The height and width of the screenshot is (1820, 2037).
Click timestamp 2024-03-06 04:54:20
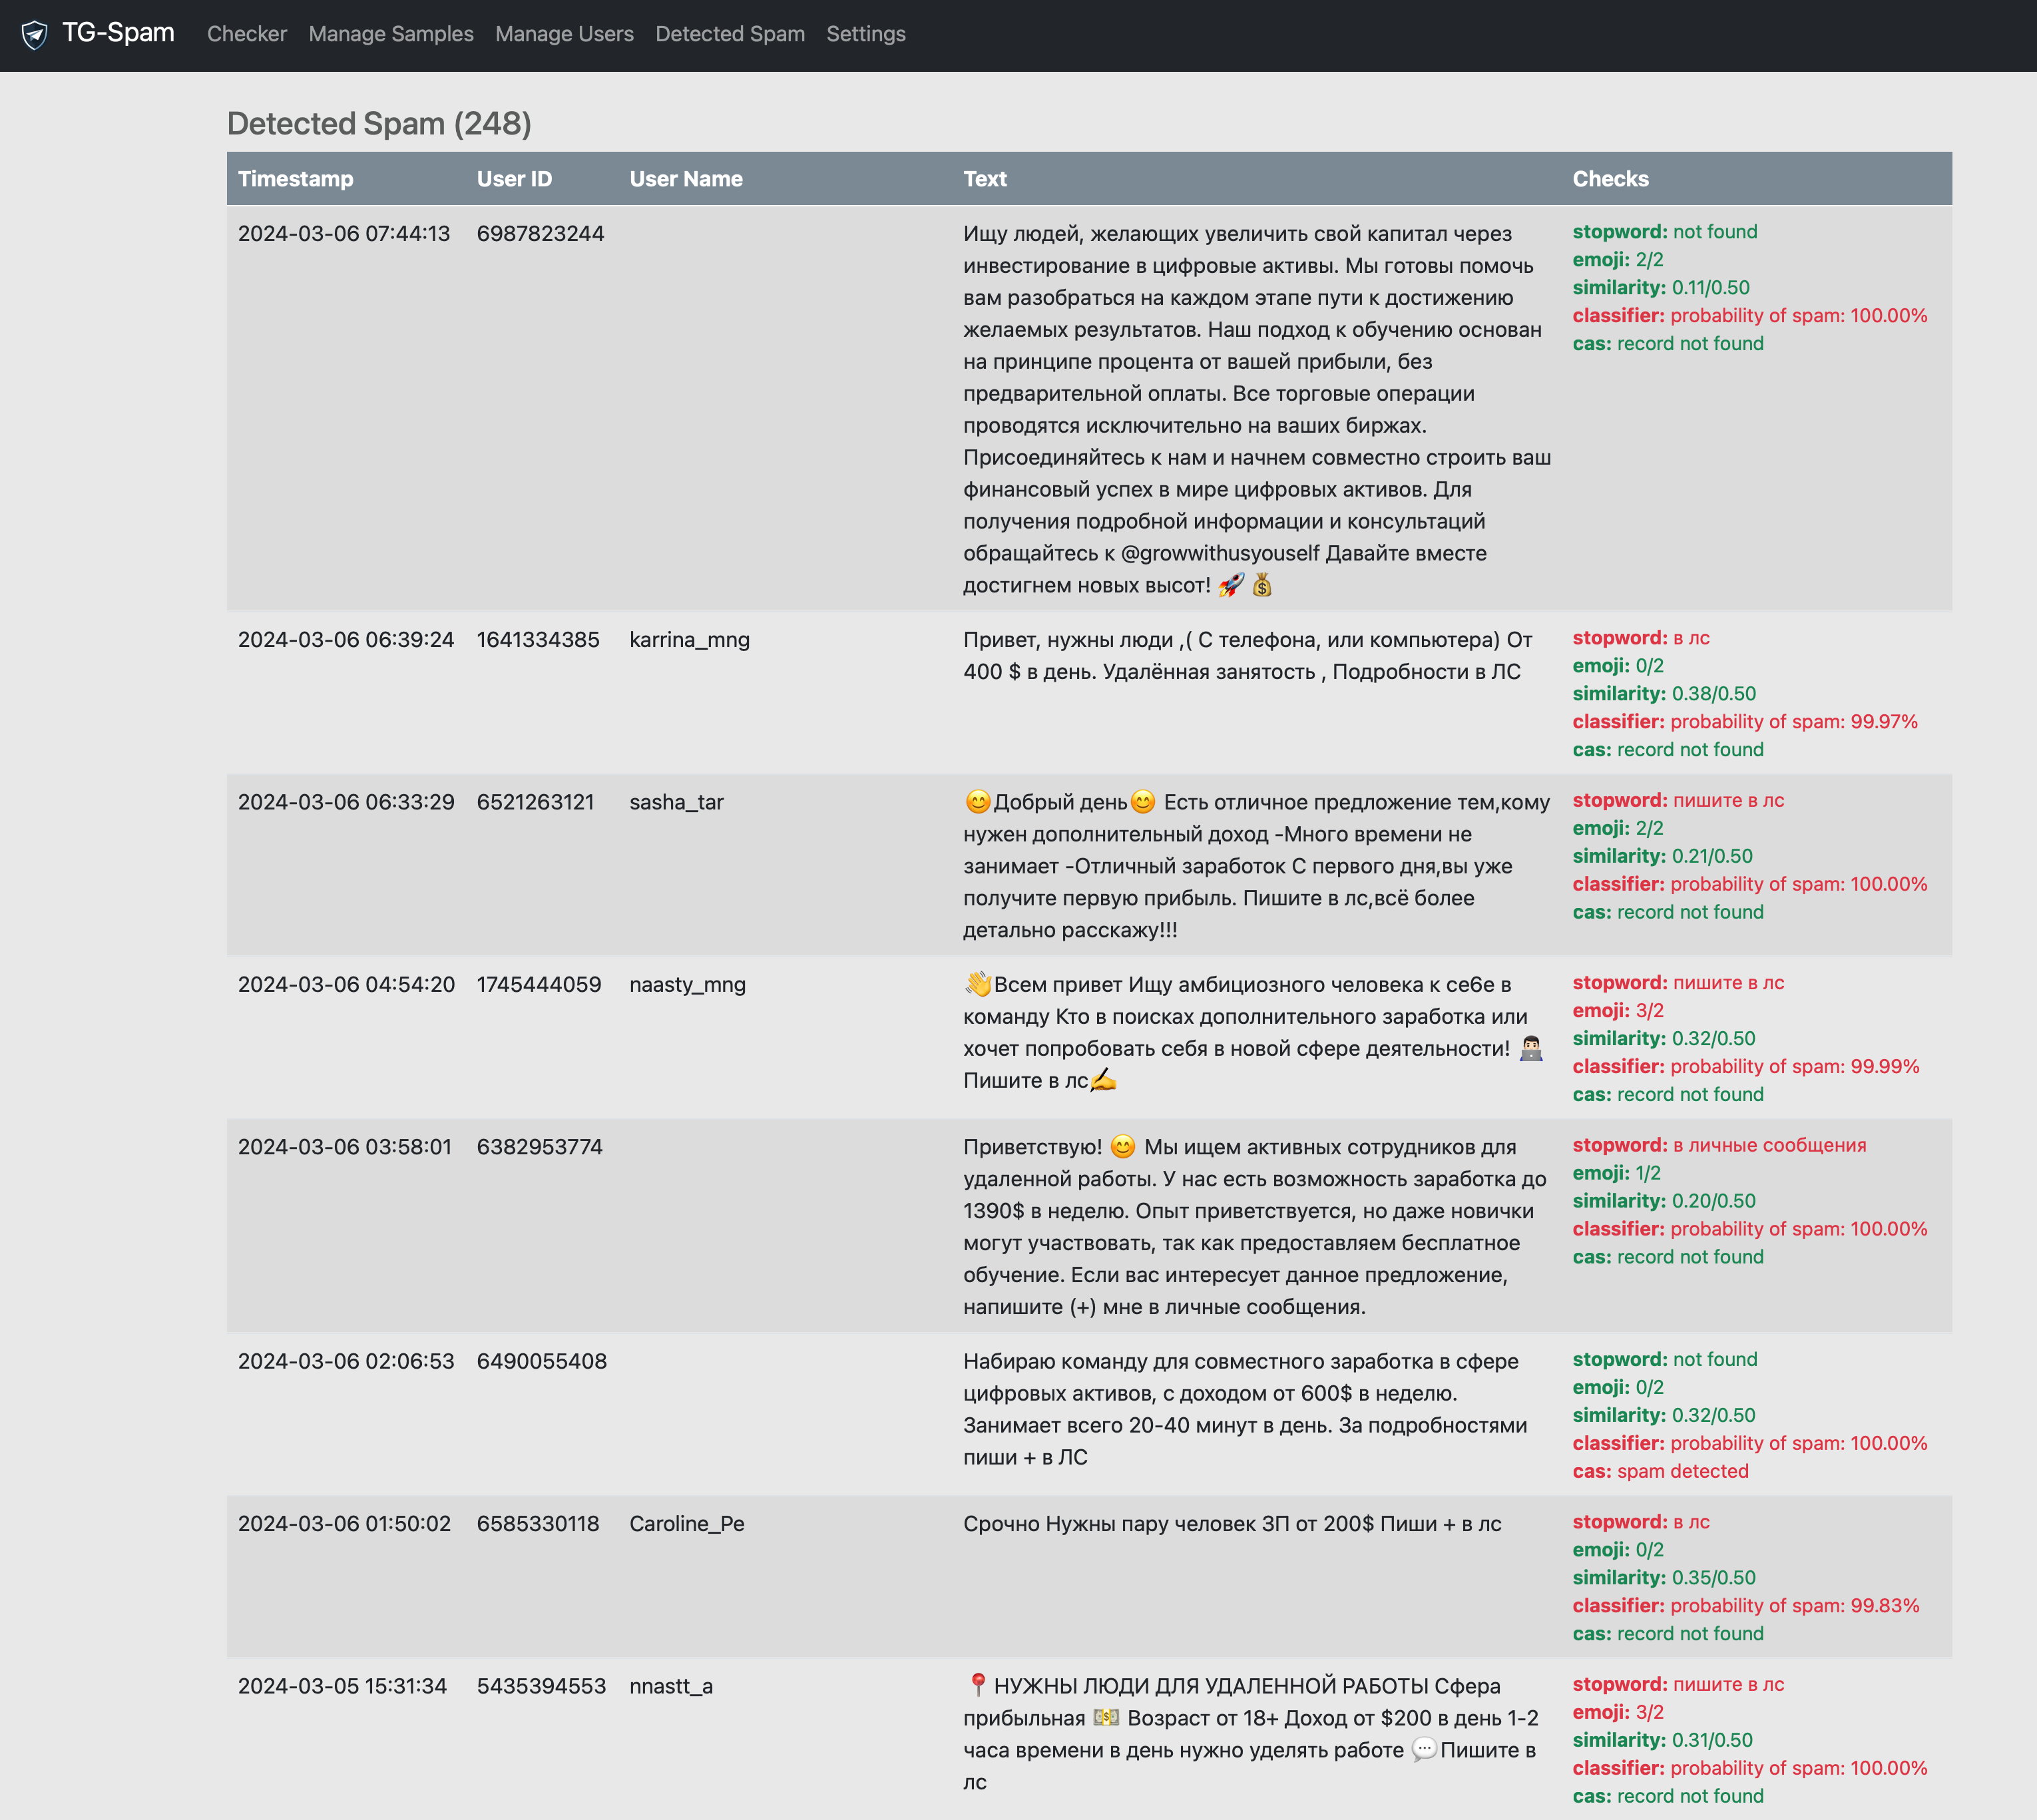[346, 985]
